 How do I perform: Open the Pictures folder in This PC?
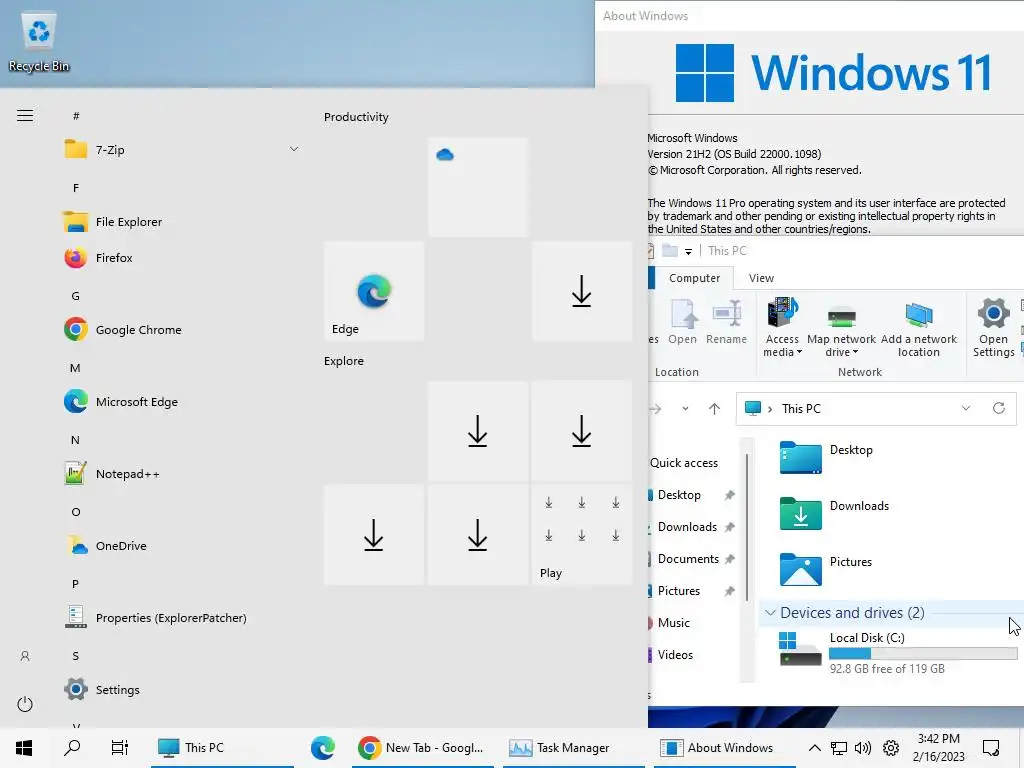click(x=825, y=569)
